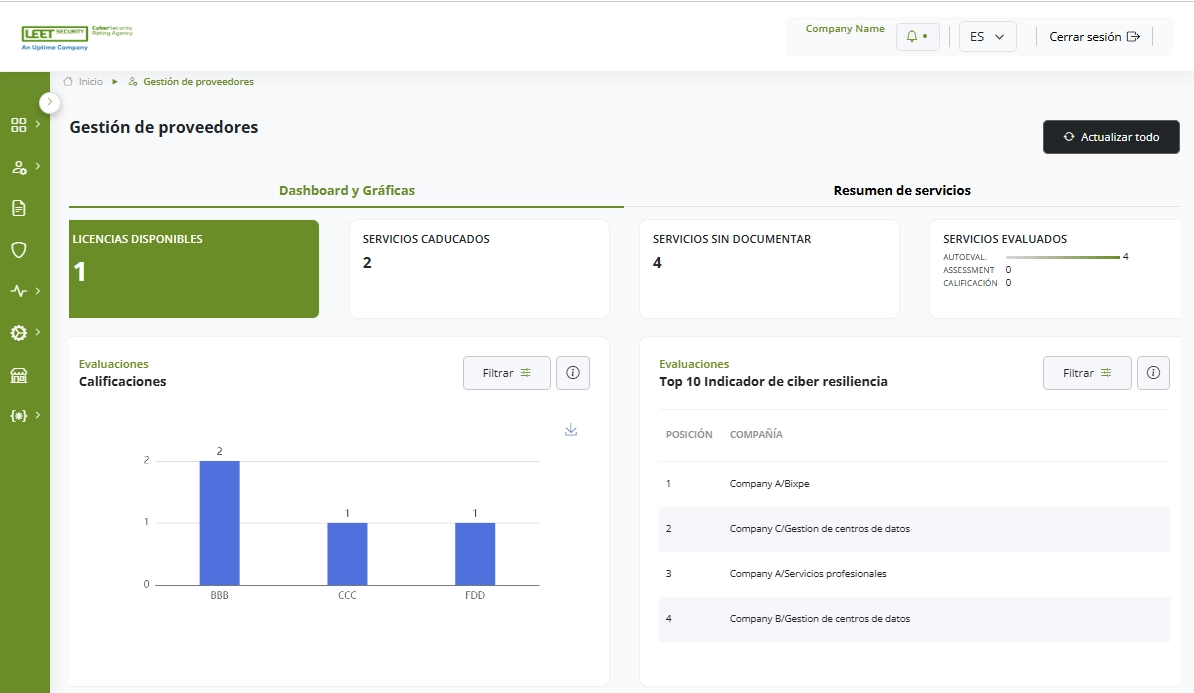This screenshot has height=693, width=1194.
Task: Open Filtrar for the Calificaciones chart
Action: tap(506, 373)
